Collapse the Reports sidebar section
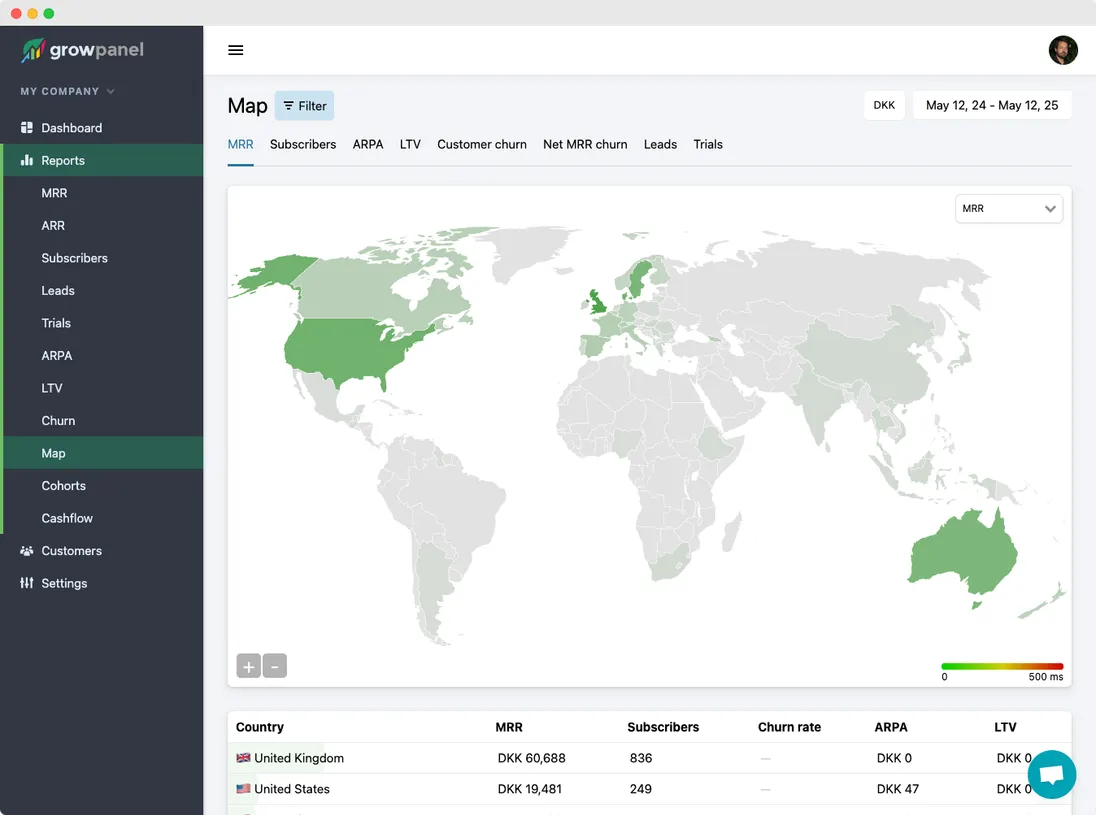Viewport: 1096px width, 815px height. pos(63,160)
